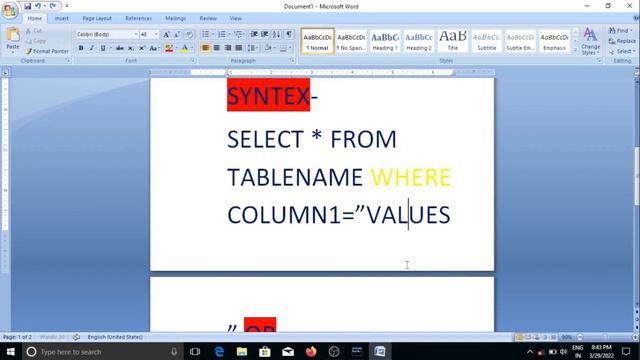The image size is (640, 360).
Task: Open Change Styles menu
Action: tap(590, 41)
